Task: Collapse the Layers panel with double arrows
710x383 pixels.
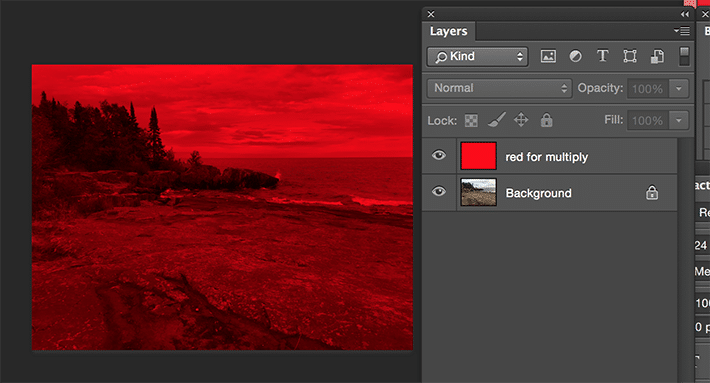Action: pyautogui.click(x=685, y=14)
